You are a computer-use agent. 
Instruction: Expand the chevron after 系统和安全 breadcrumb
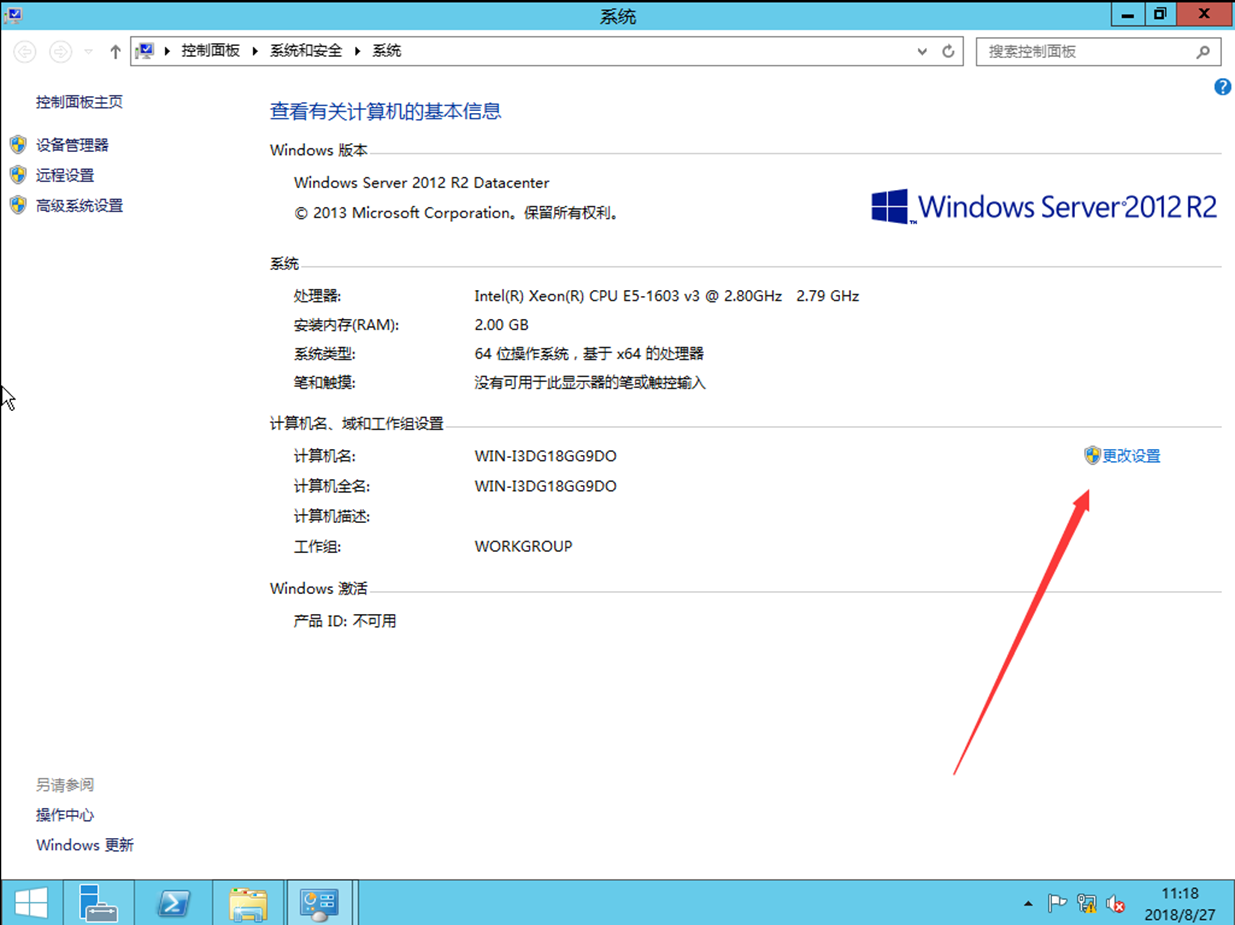(x=358, y=51)
